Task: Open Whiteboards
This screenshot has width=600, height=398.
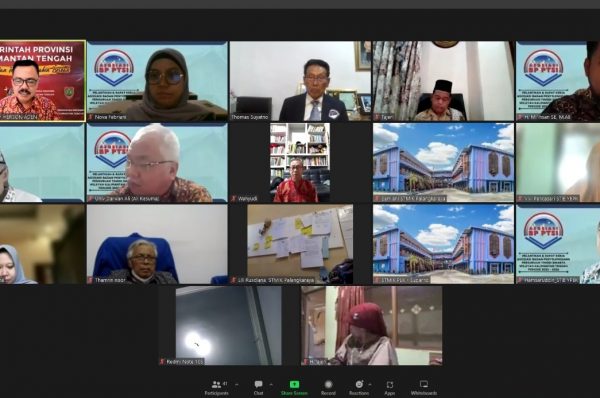Action: click(x=424, y=387)
